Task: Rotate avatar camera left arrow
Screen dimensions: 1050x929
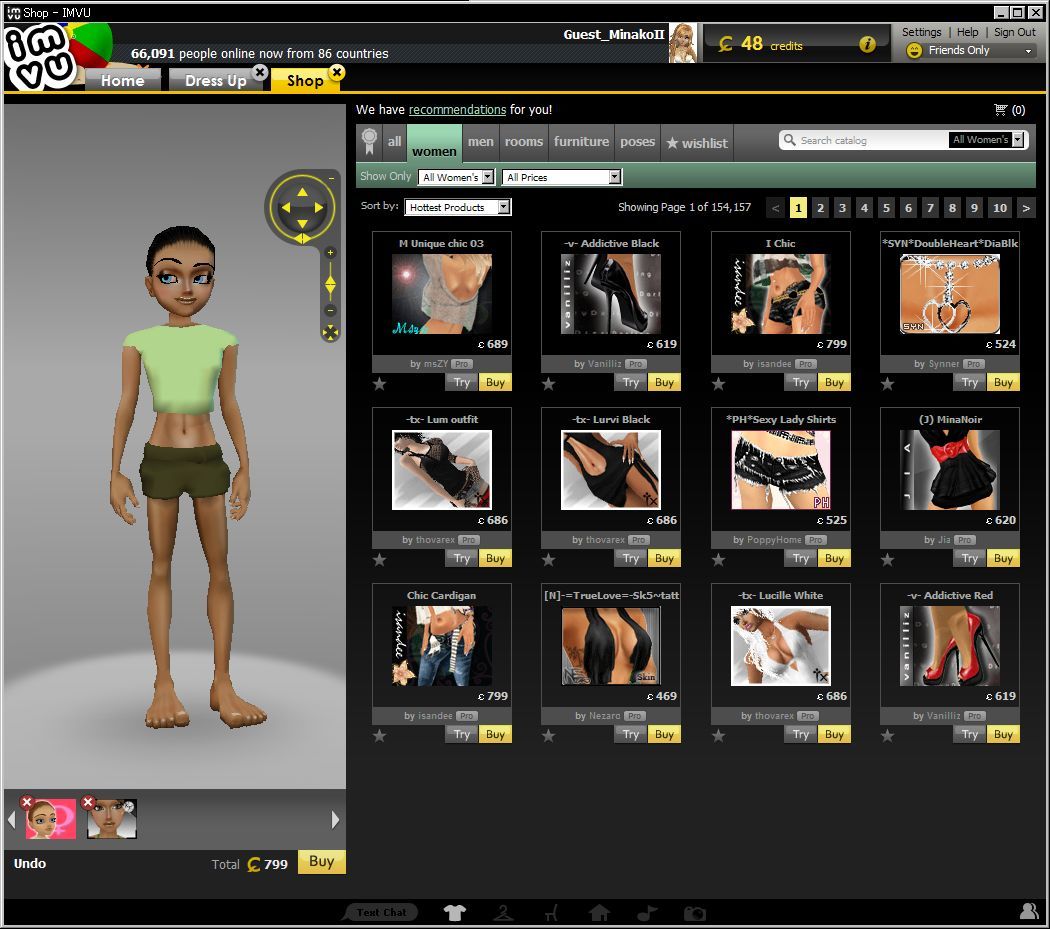Action: 286,208
